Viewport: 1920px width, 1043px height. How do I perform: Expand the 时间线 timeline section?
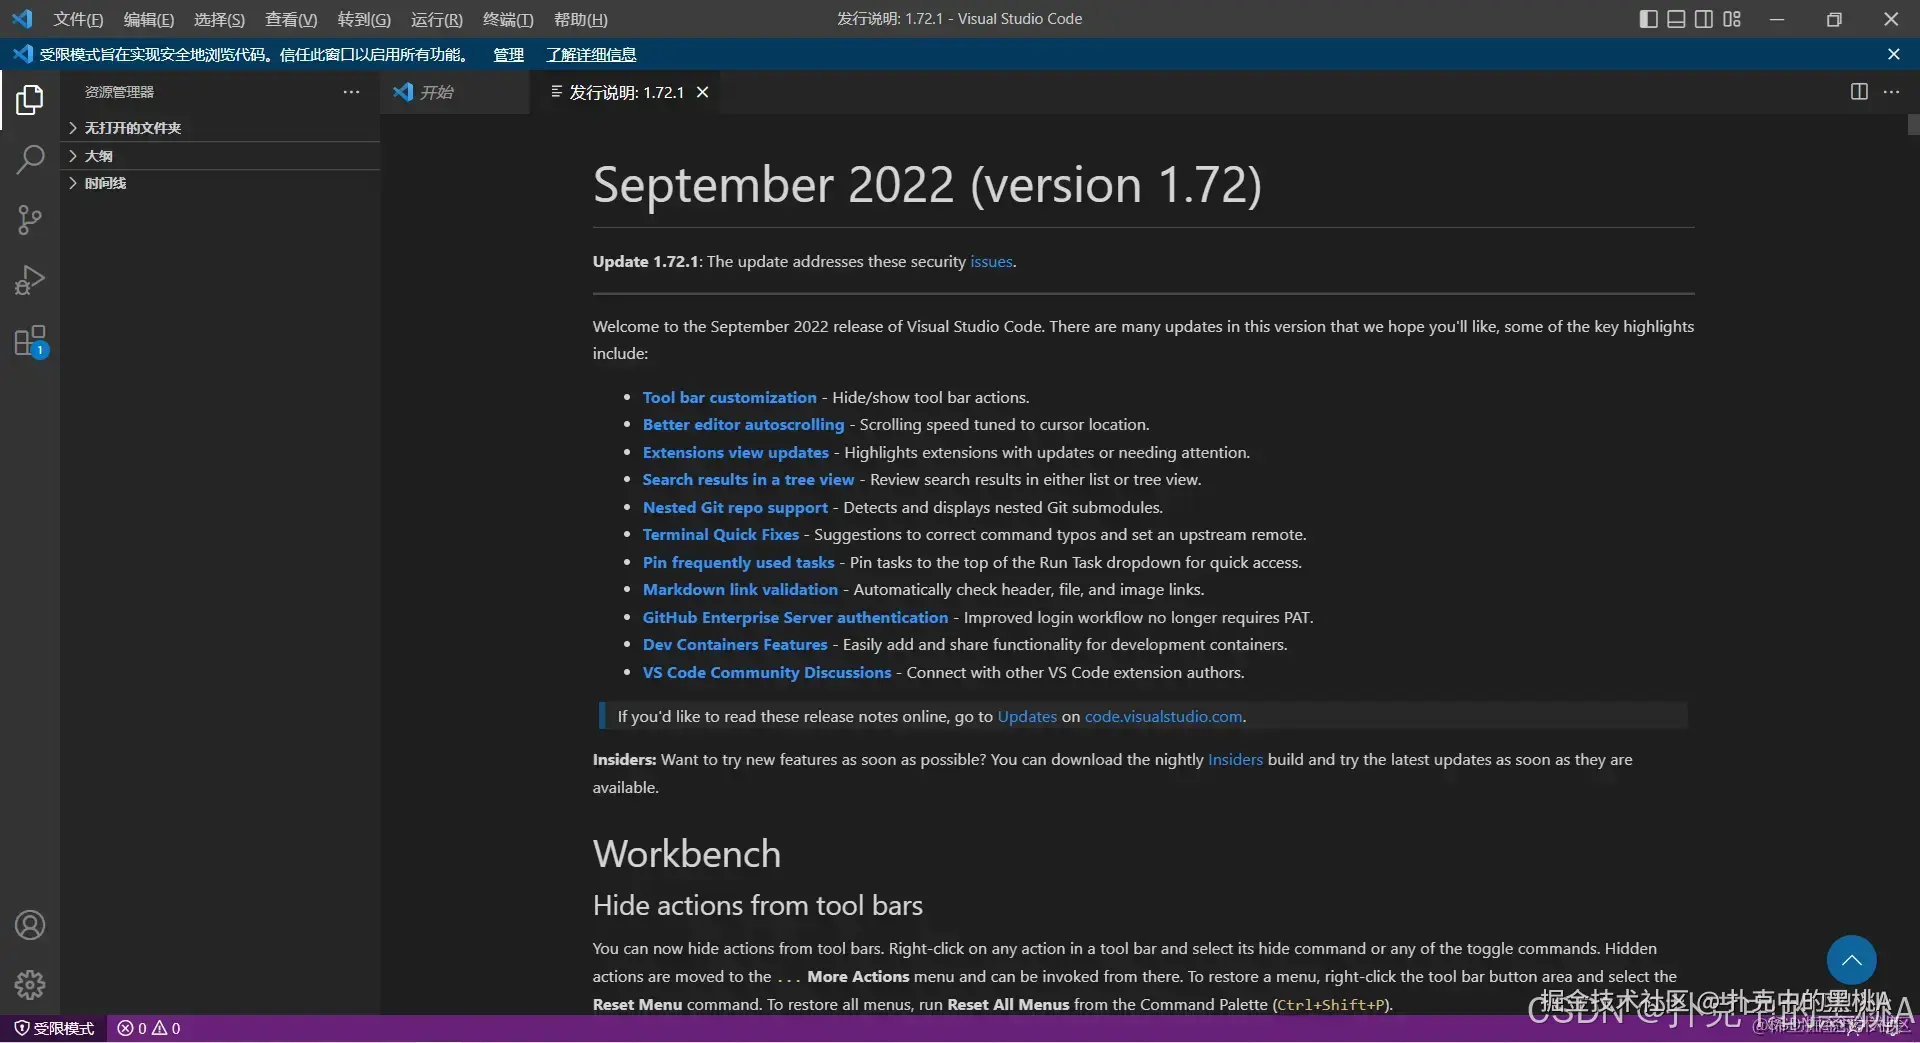coord(220,183)
